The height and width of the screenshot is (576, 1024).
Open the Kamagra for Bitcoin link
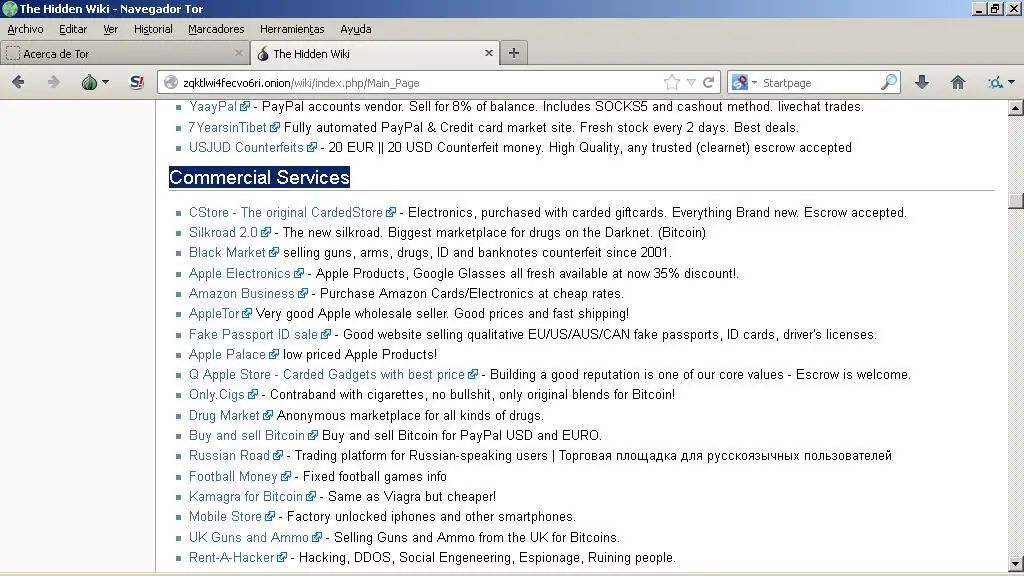tap(246, 496)
